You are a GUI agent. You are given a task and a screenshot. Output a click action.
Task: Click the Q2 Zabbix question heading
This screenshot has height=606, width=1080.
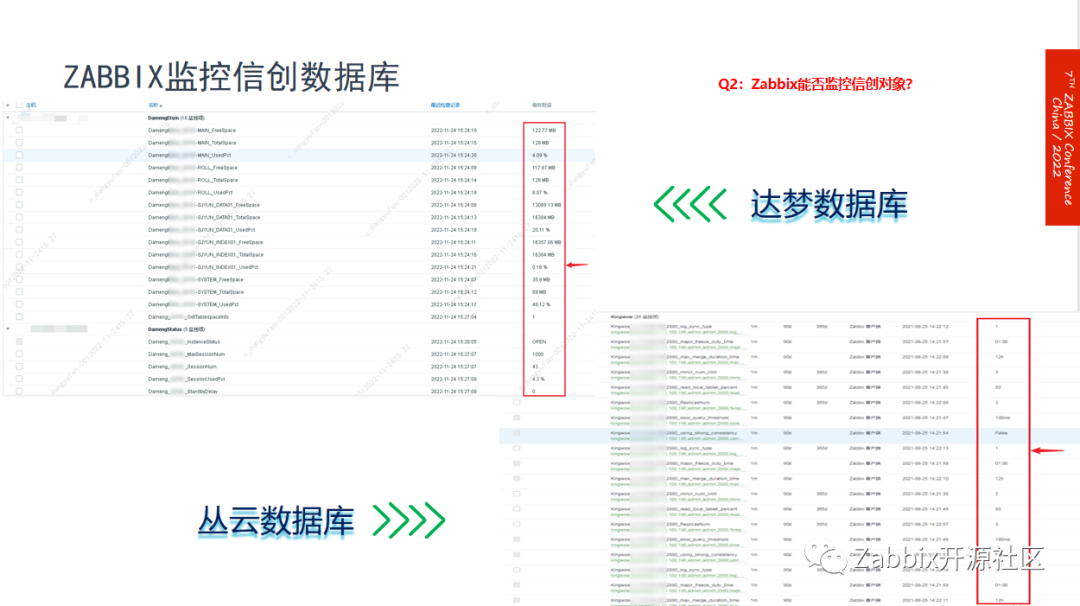coord(815,84)
